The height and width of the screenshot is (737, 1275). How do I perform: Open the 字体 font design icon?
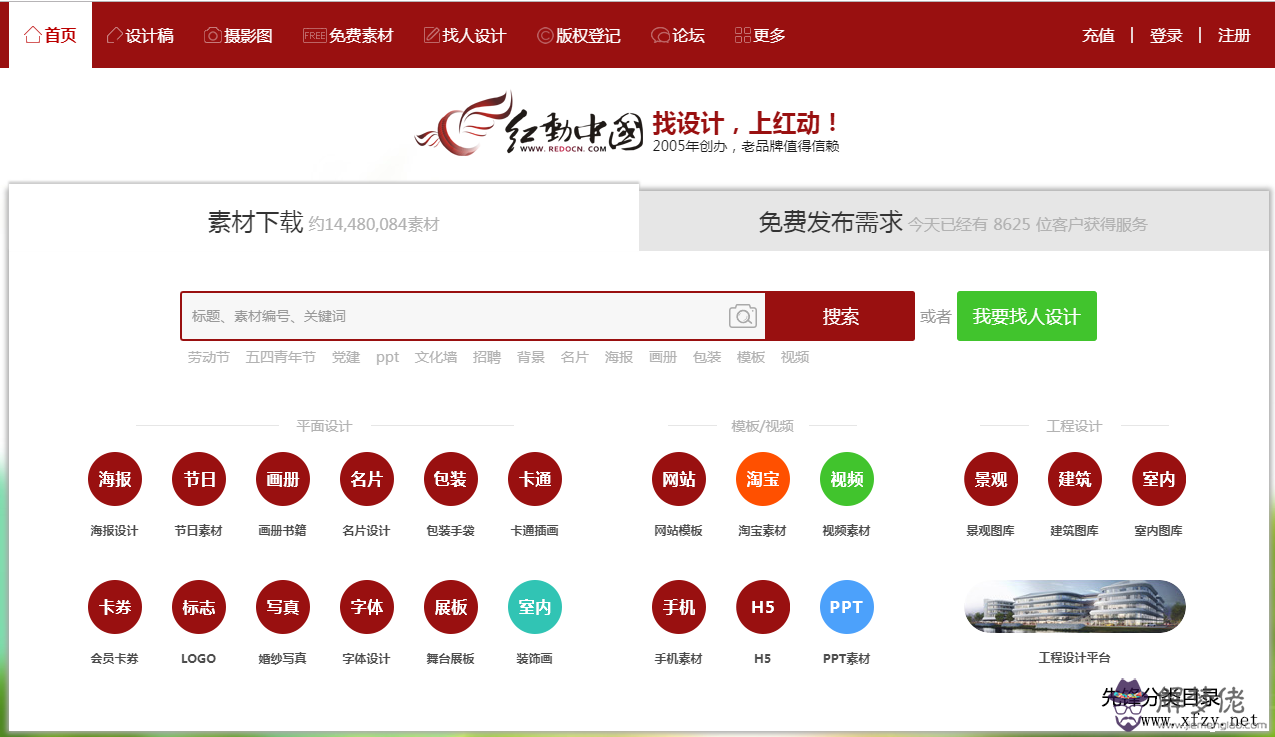click(x=367, y=607)
